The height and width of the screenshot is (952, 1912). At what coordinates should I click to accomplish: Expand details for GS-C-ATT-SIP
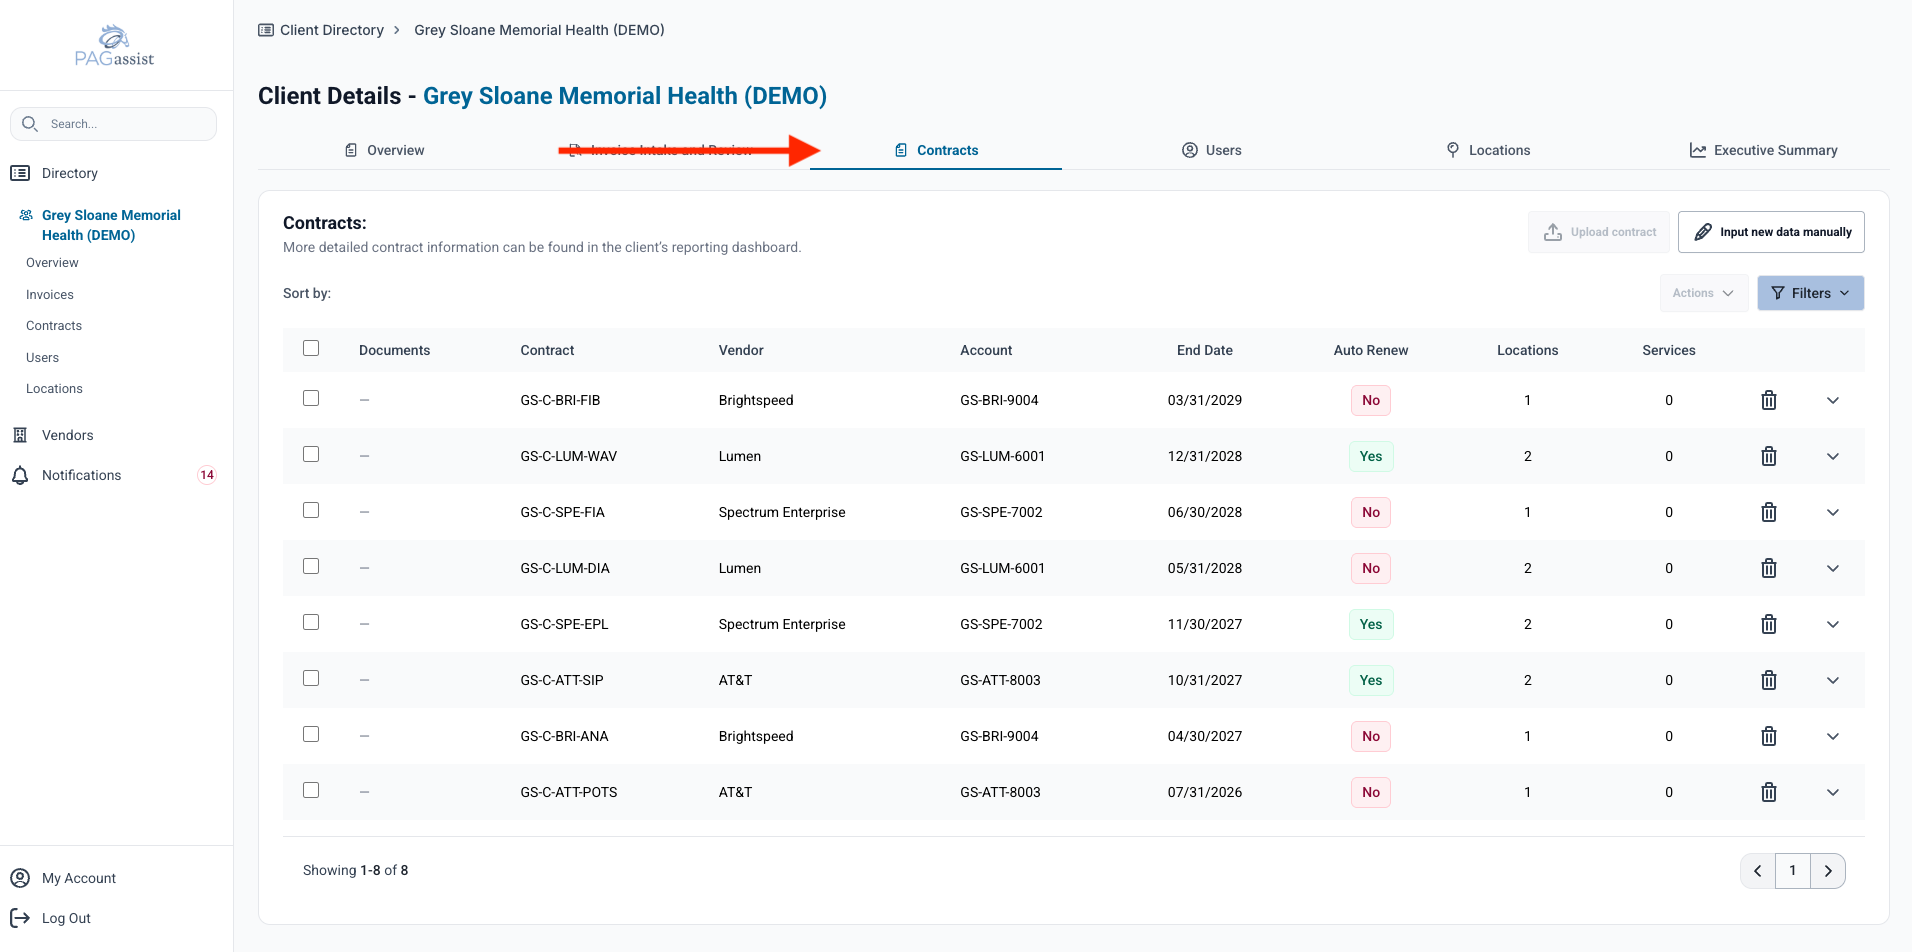pyautogui.click(x=1833, y=680)
